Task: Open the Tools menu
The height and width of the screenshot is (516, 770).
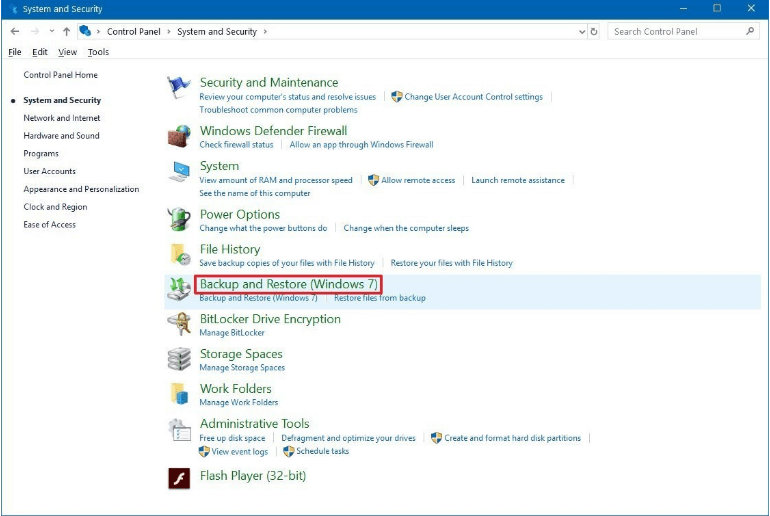Action: tap(98, 52)
